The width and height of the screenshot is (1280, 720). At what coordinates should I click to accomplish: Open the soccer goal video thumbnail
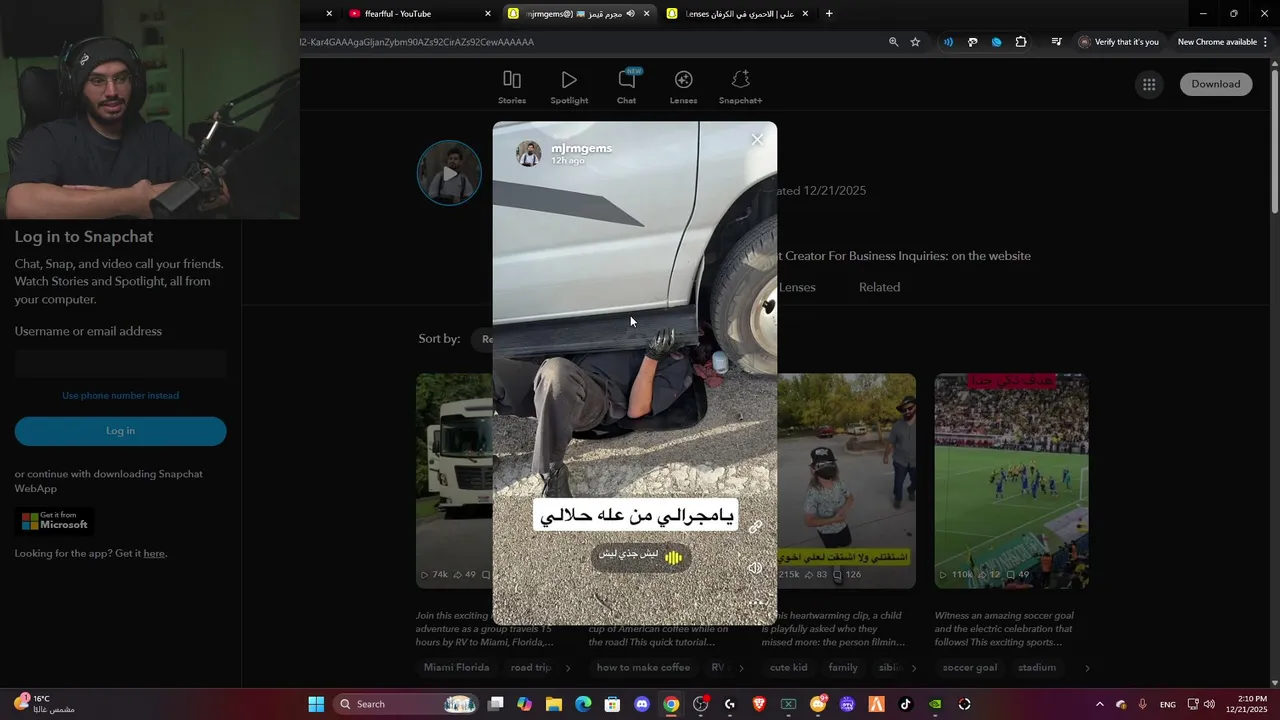click(x=1011, y=480)
